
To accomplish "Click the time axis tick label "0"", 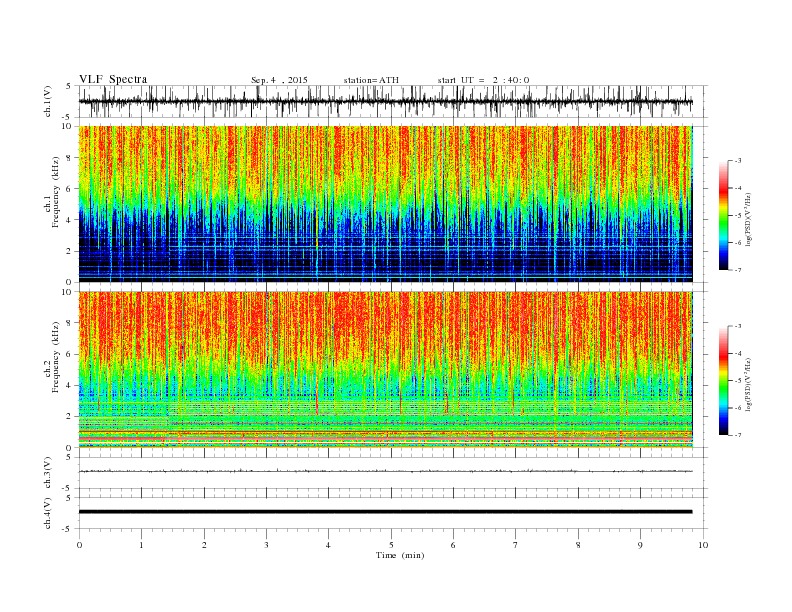I will point(79,545).
